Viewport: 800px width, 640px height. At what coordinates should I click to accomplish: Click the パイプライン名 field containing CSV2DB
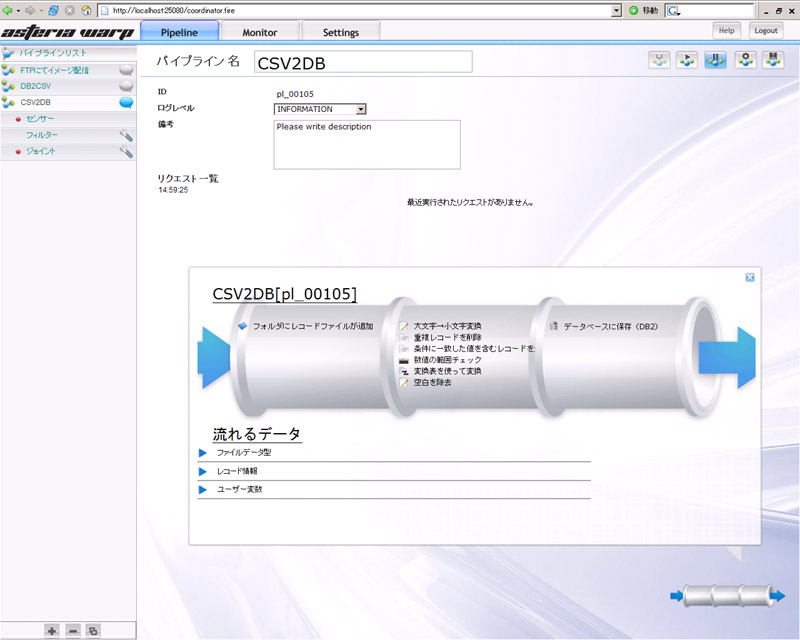[363, 62]
